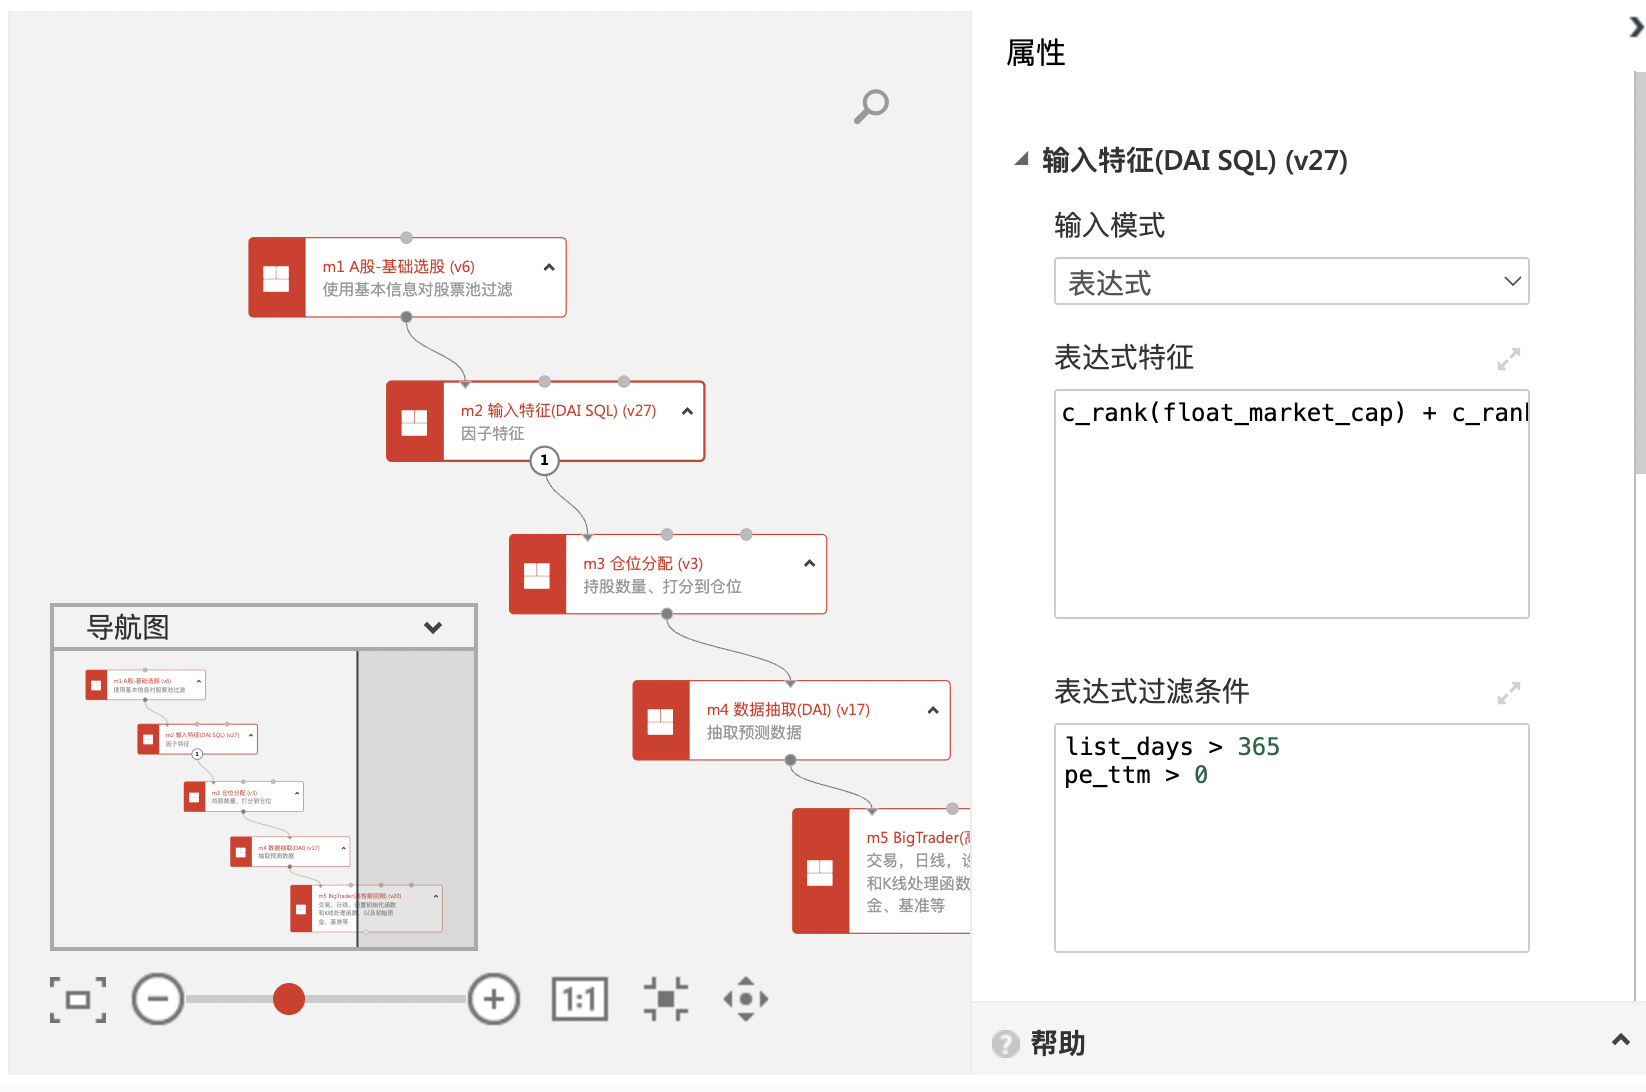
Task: Collapse the 导航图 navigator panel
Action: pos(433,628)
